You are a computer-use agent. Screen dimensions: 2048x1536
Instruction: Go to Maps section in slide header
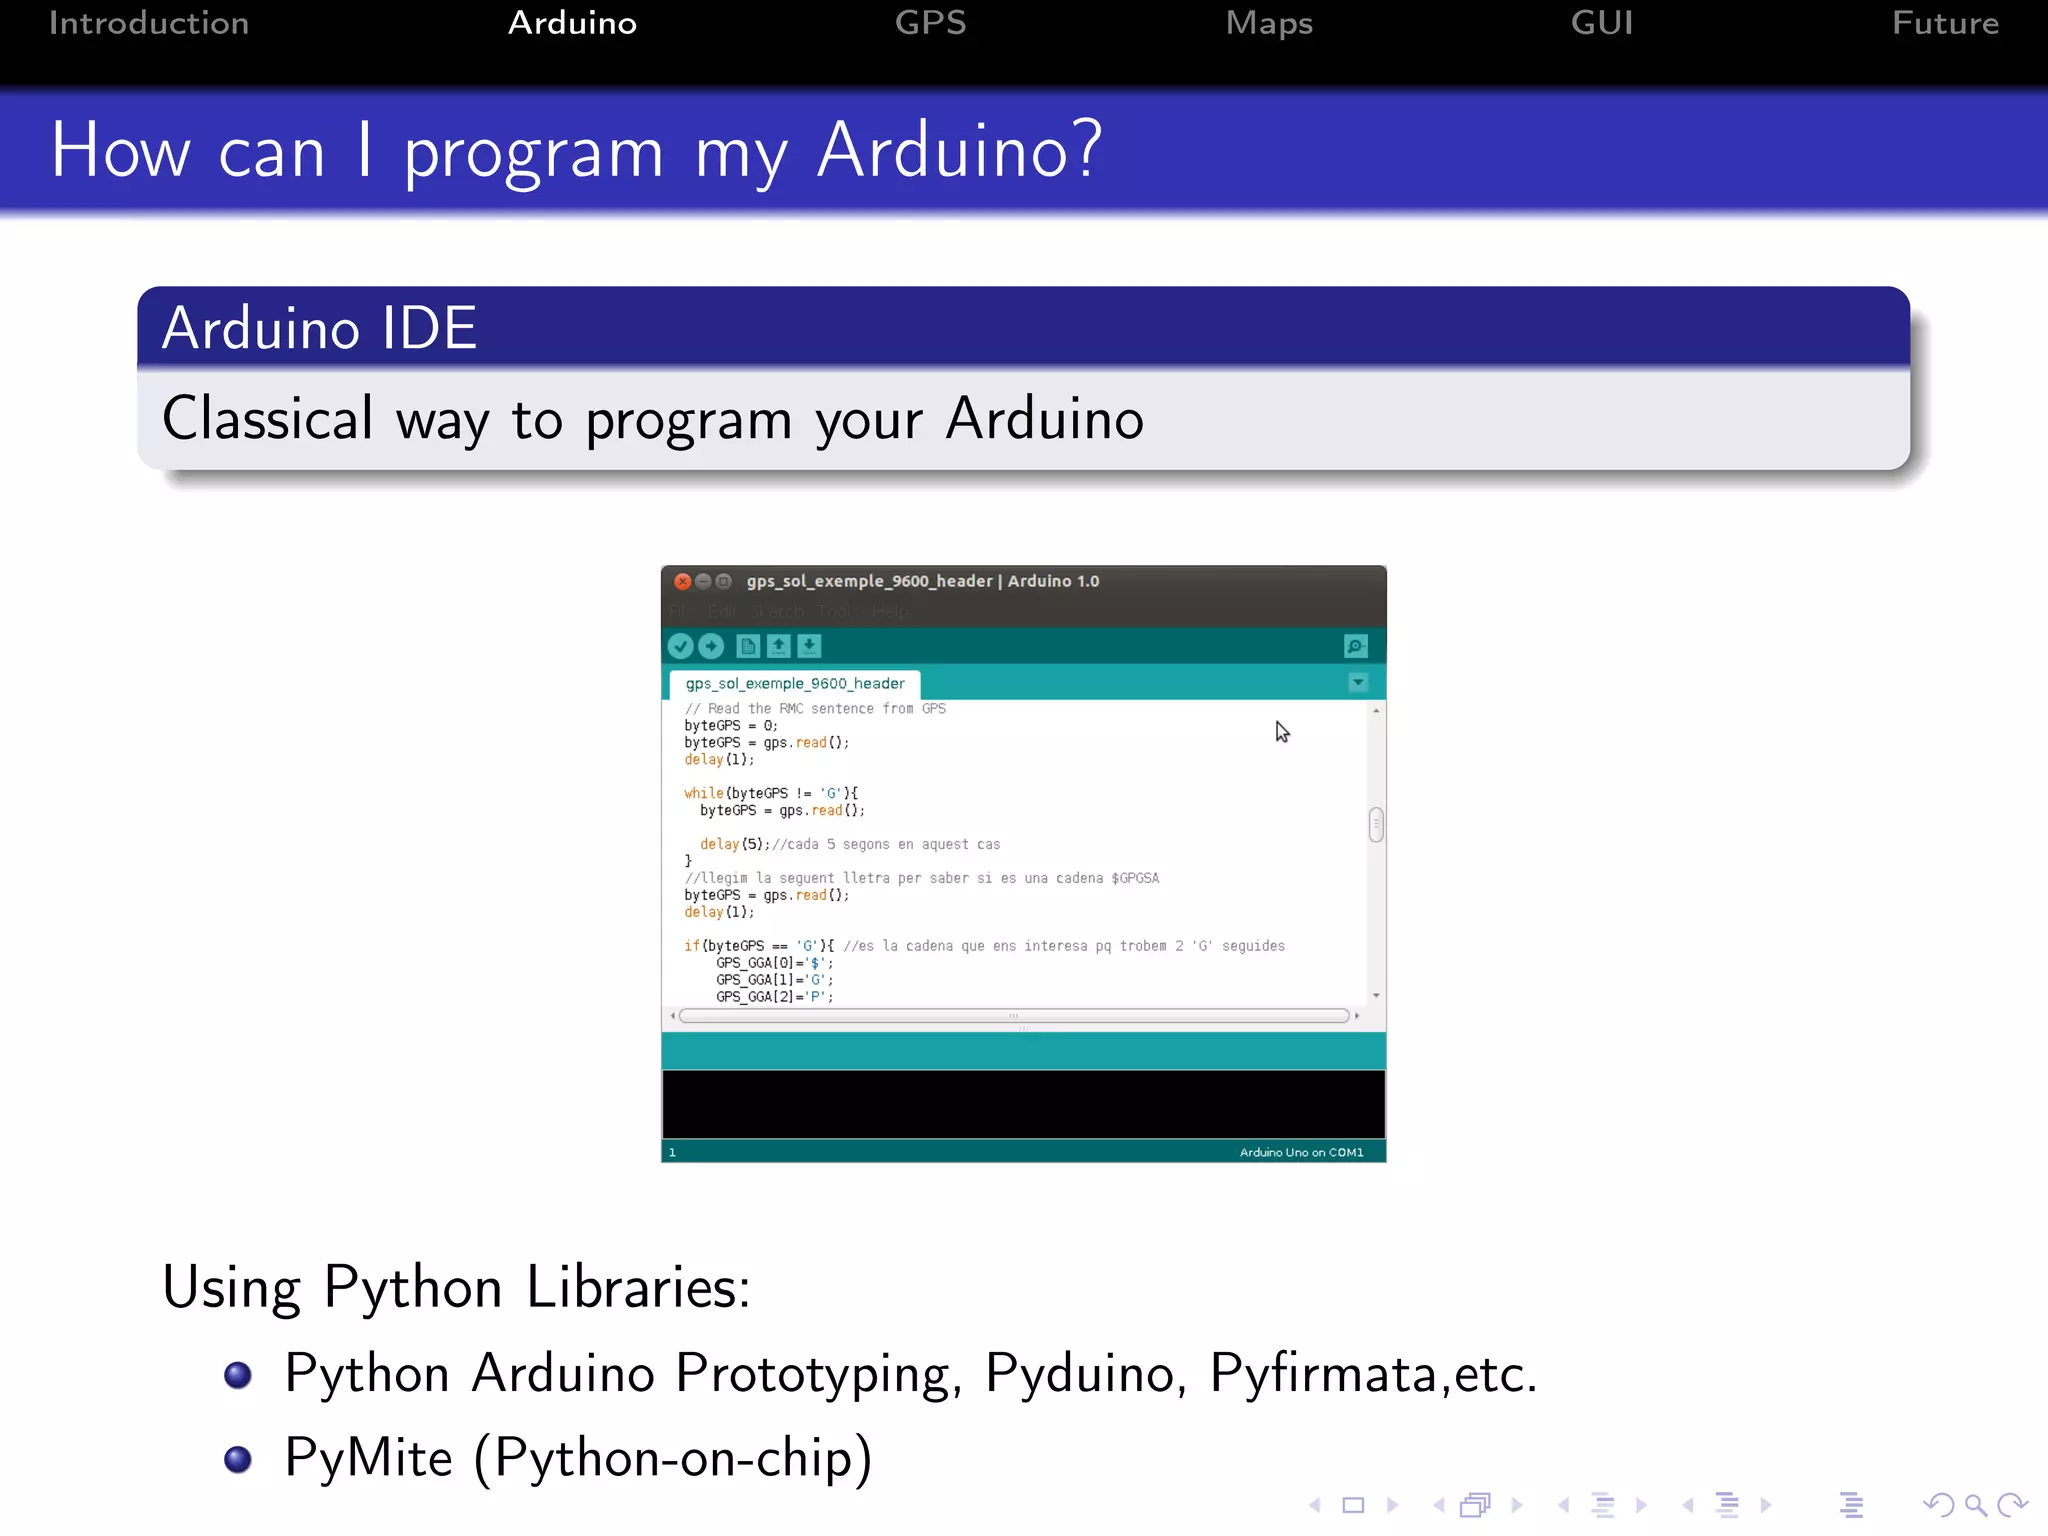(1269, 24)
